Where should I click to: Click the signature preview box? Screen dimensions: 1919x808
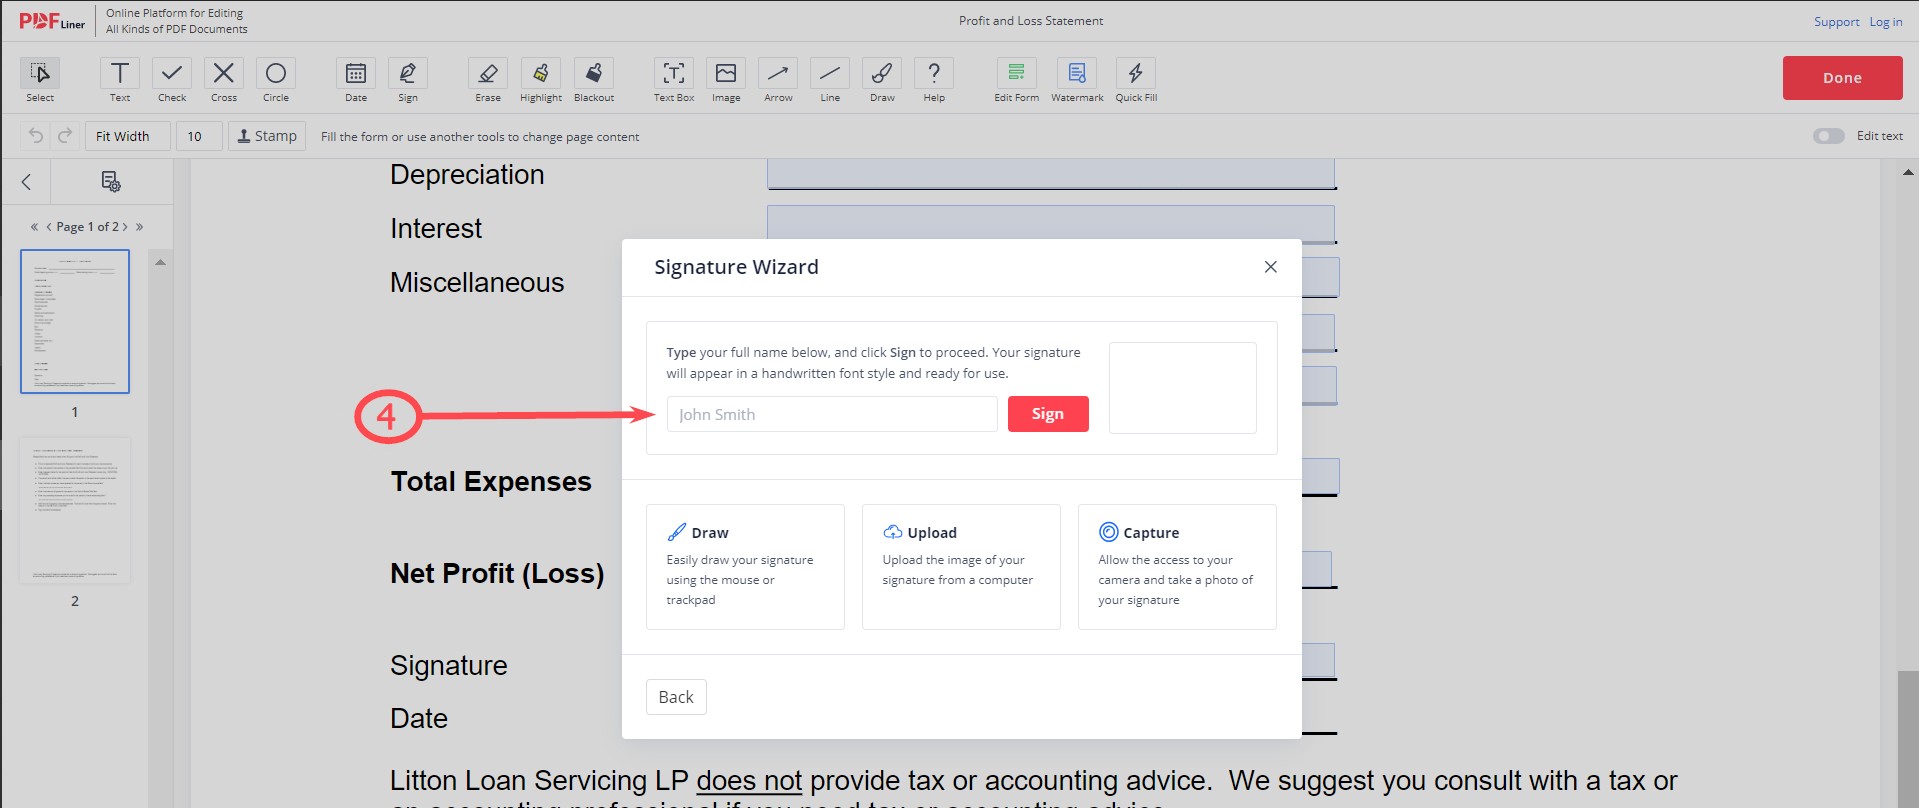pos(1183,388)
